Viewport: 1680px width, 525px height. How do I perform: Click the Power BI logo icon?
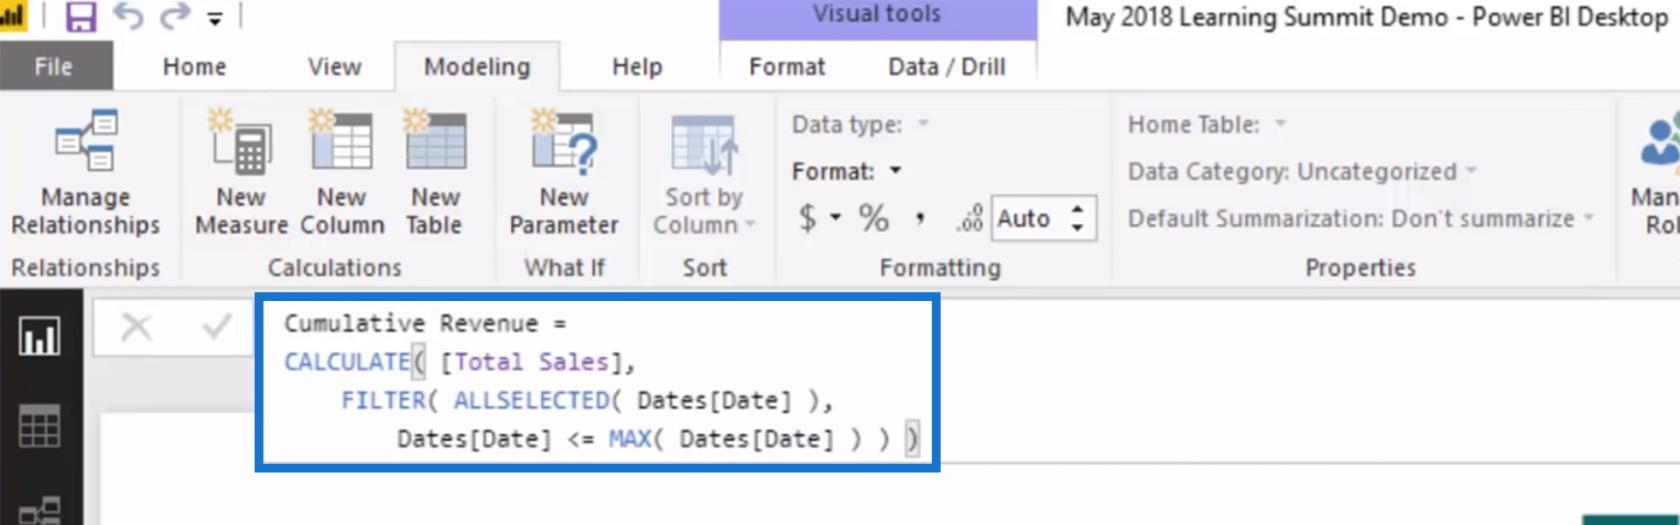tap(12, 16)
